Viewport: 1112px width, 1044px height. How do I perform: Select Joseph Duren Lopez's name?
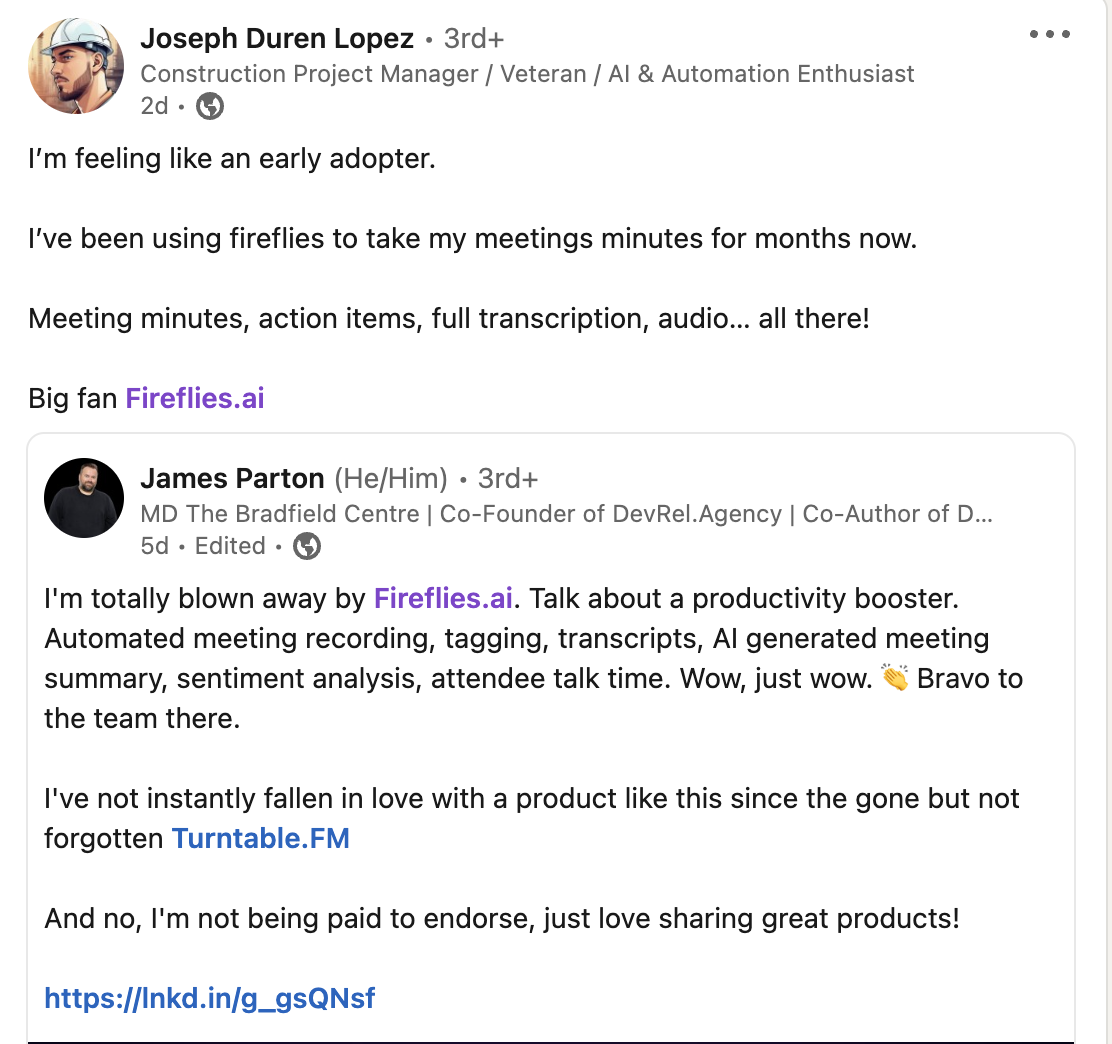click(277, 38)
